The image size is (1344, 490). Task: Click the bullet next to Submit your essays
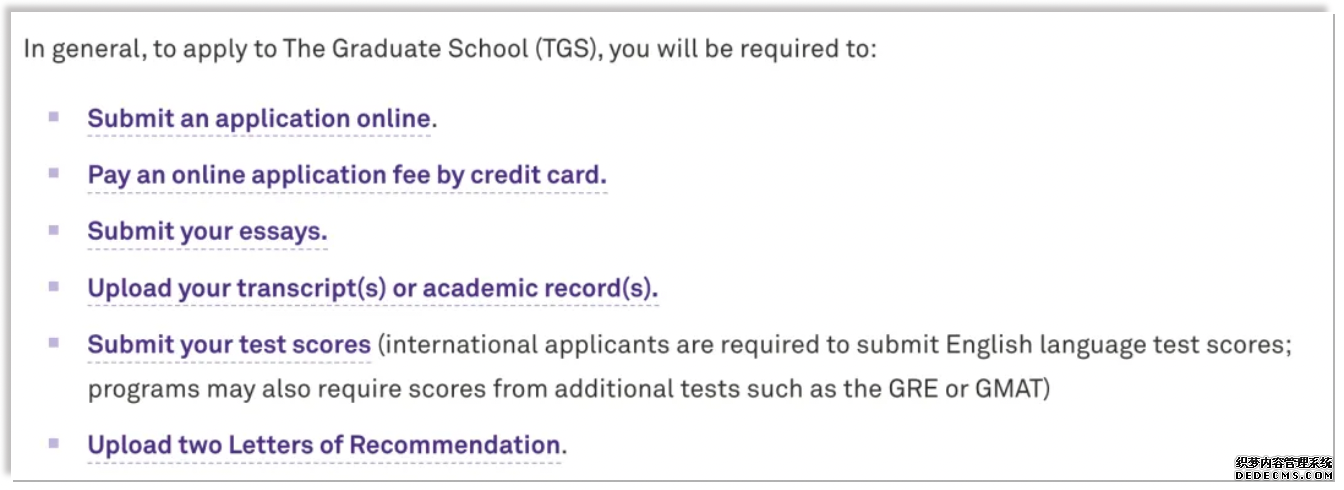54,230
